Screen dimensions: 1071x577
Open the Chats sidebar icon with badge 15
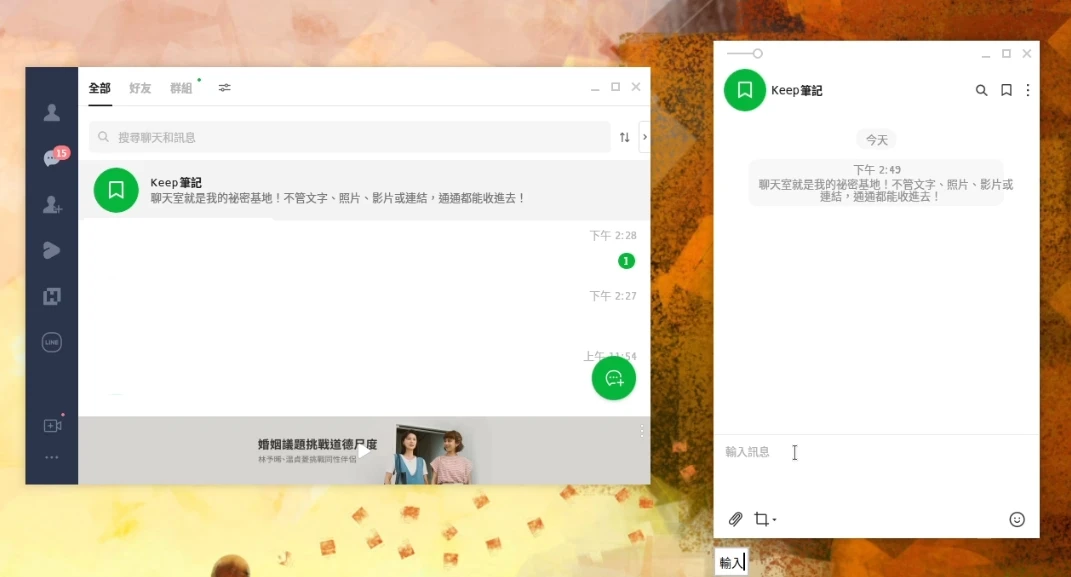click(x=54, y=157)
